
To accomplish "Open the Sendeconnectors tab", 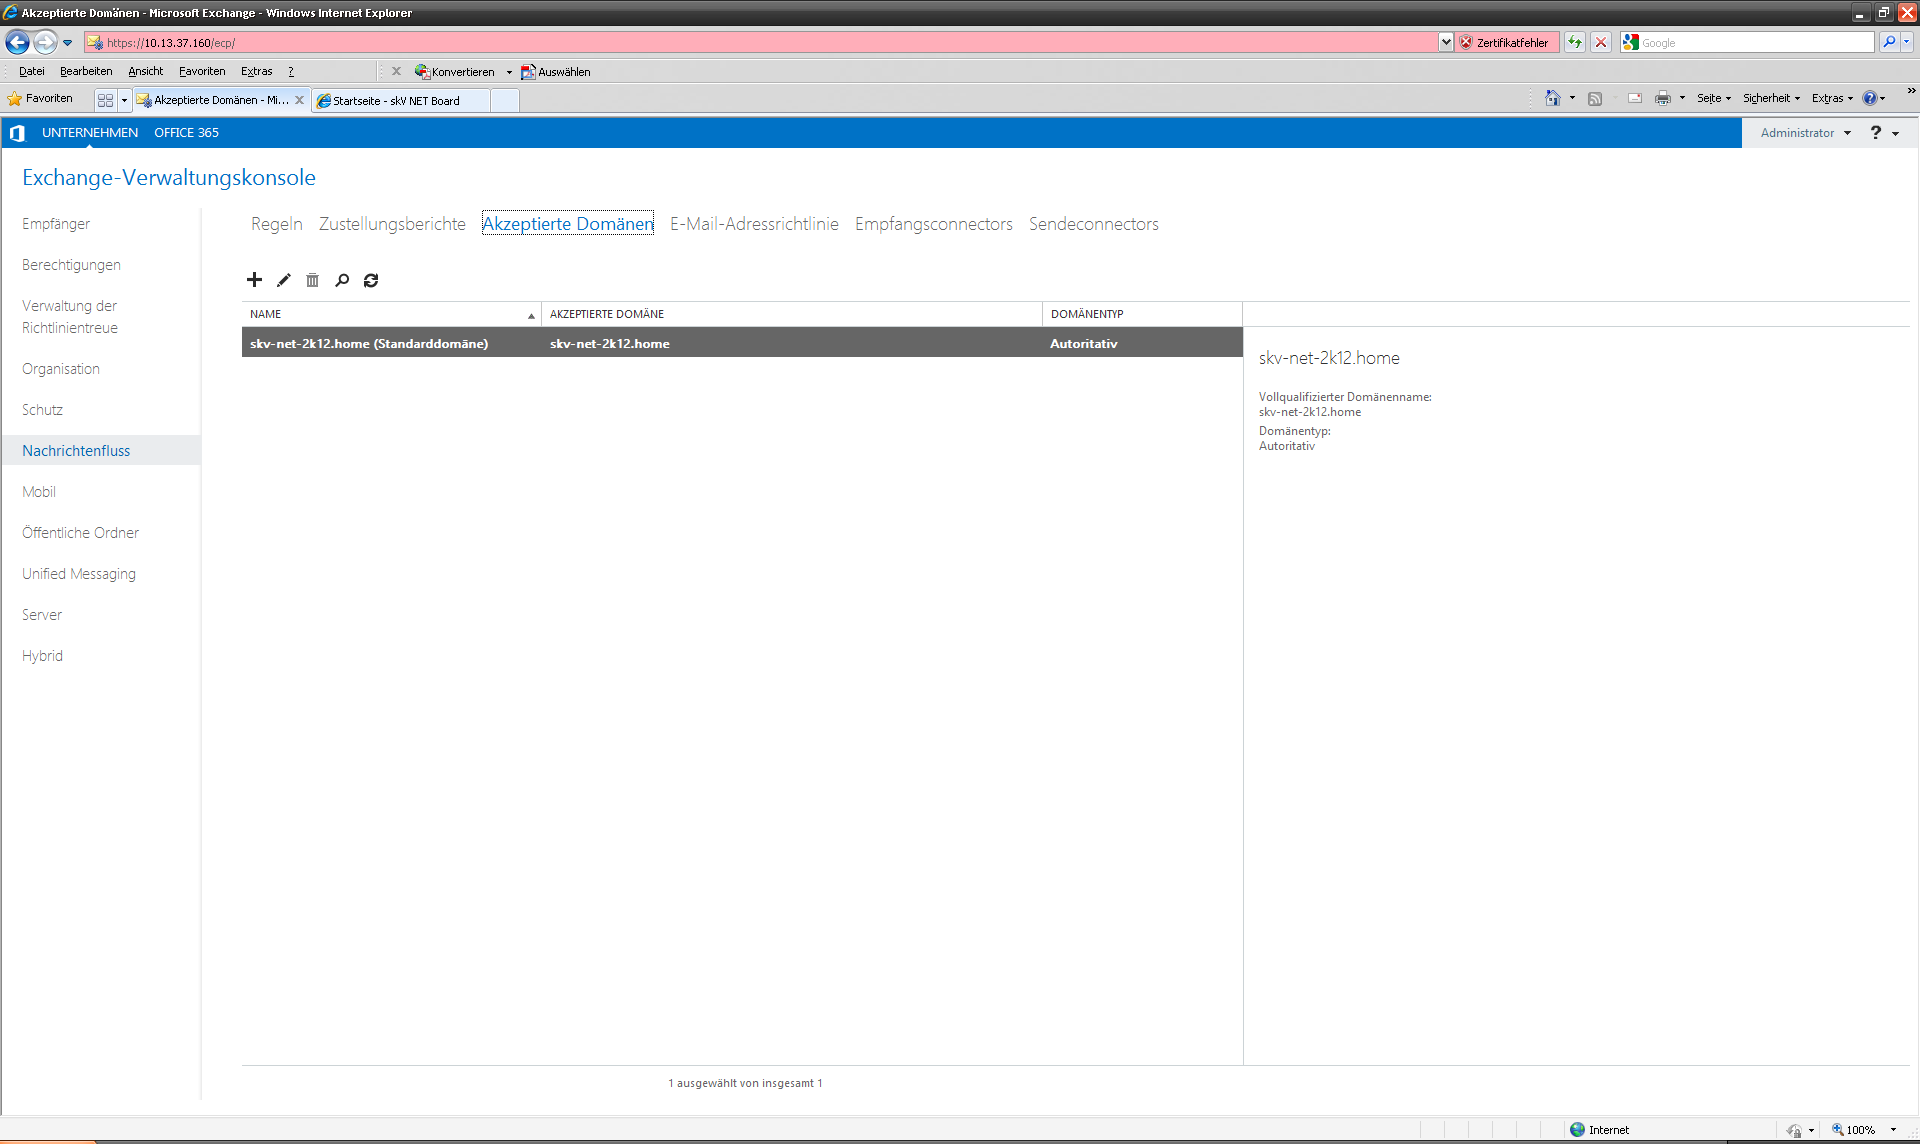I will (1093, 224).
